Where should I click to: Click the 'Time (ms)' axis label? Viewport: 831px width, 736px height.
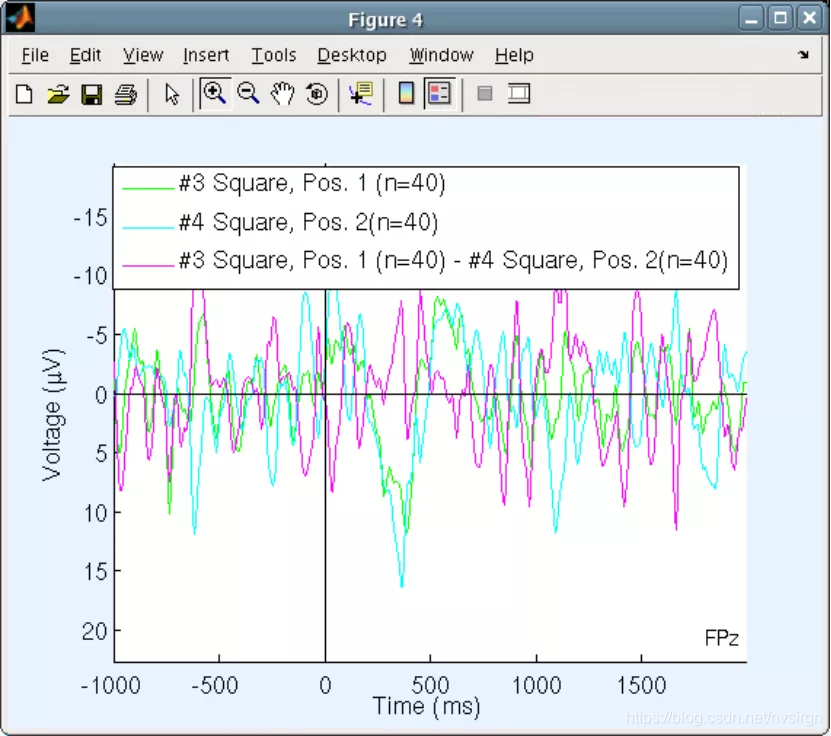point(426,706)
